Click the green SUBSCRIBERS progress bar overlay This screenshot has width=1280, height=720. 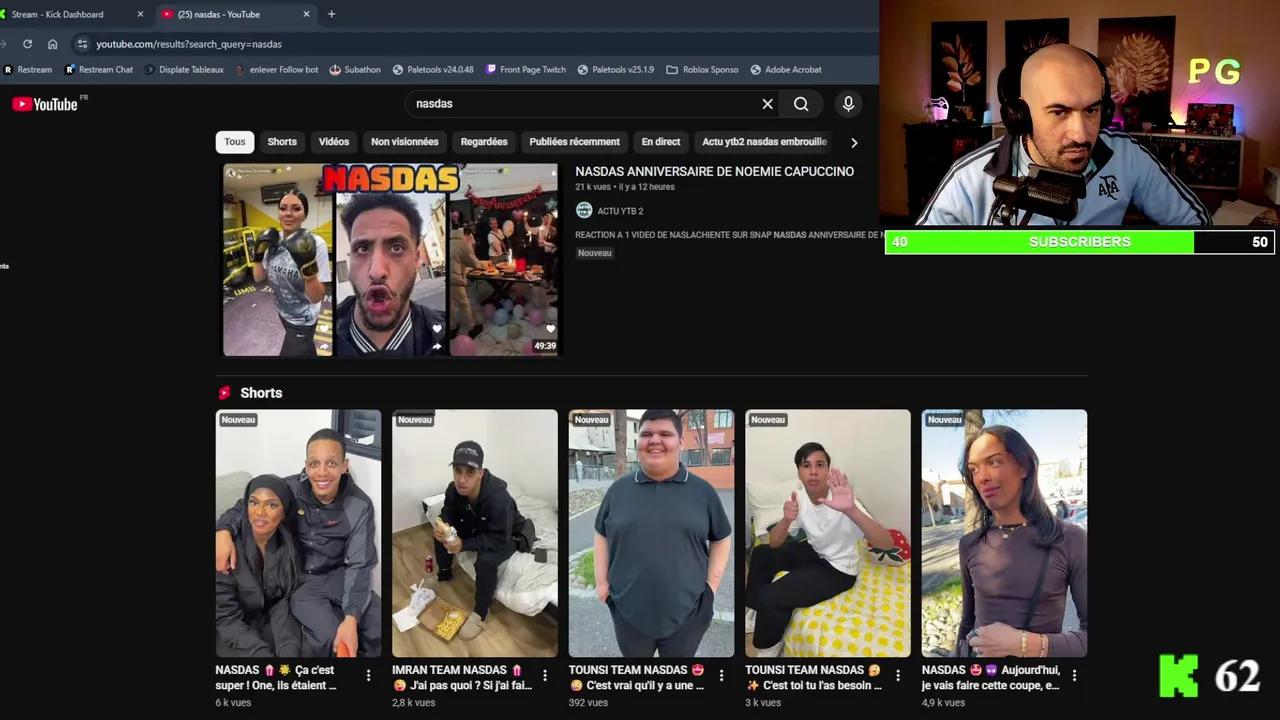click(1080, 242)
